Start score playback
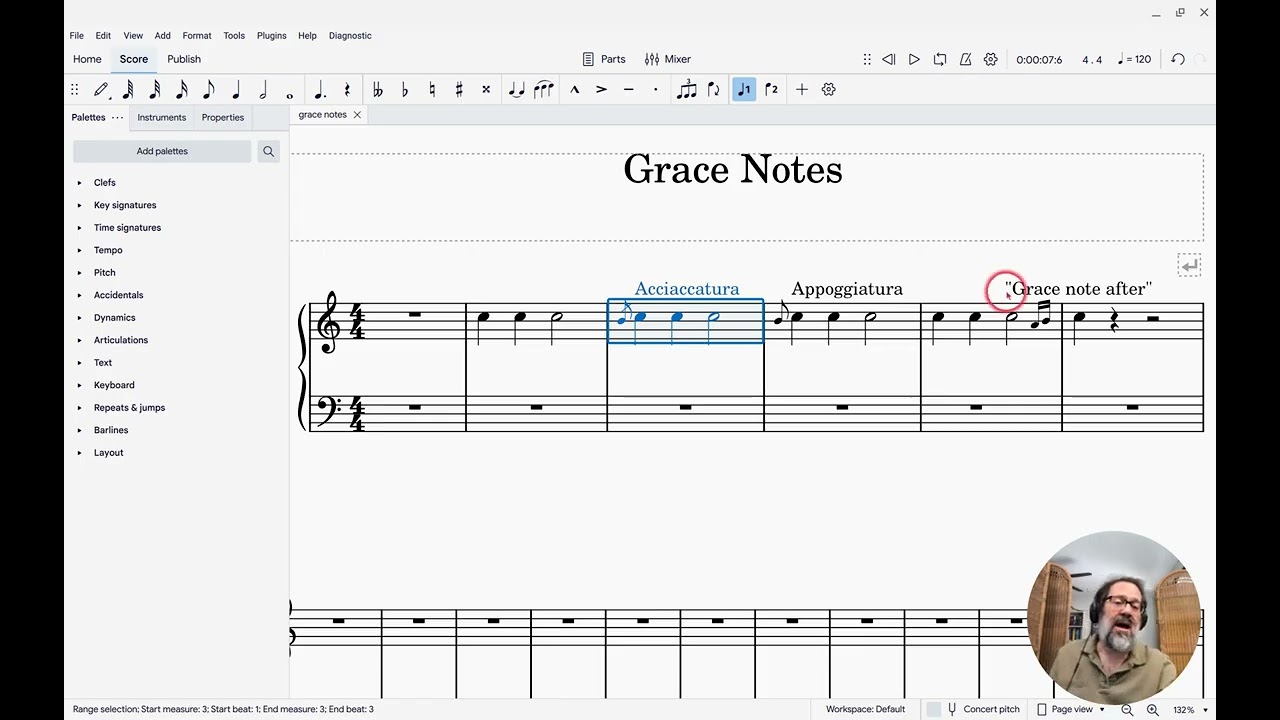The image size is (1280, 720). pyautogui.click(x=914, y=59)
